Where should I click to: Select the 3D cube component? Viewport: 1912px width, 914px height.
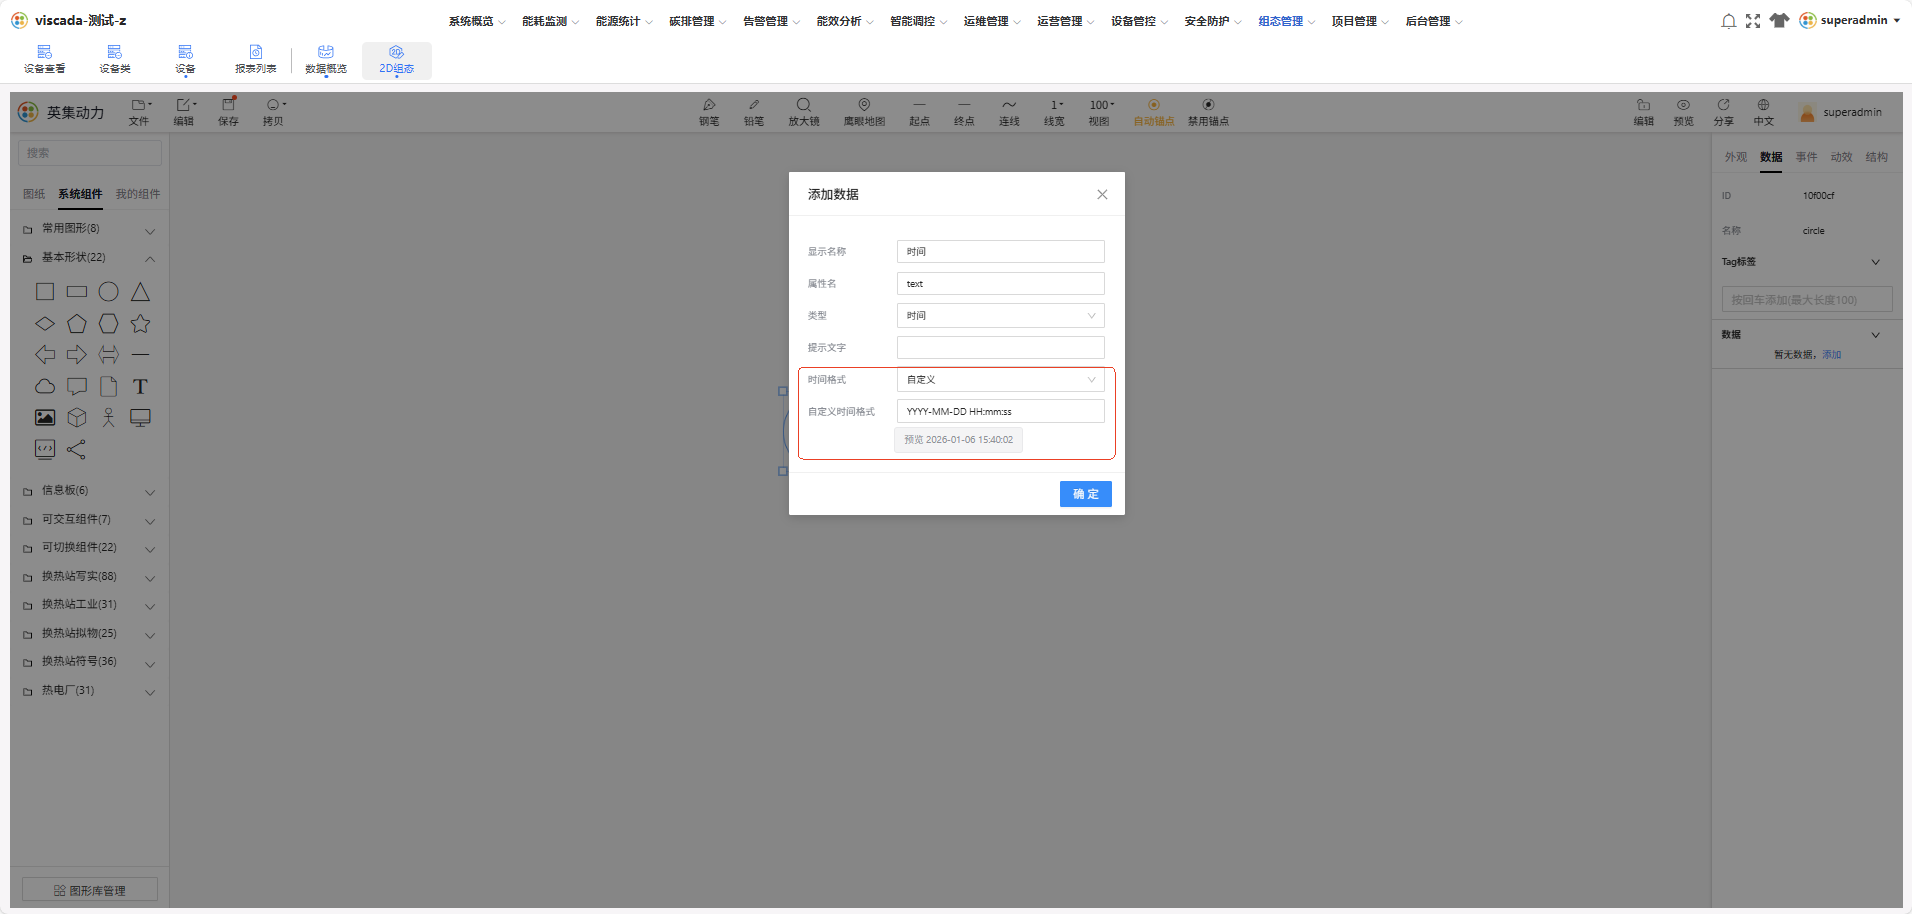[x=77, y=418]
